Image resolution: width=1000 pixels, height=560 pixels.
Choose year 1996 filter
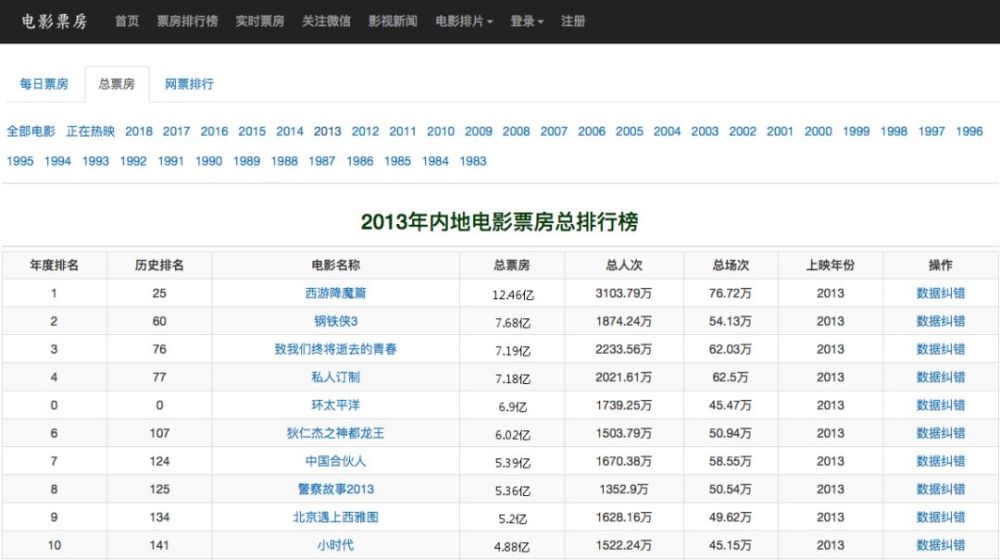tap(969, 131)
